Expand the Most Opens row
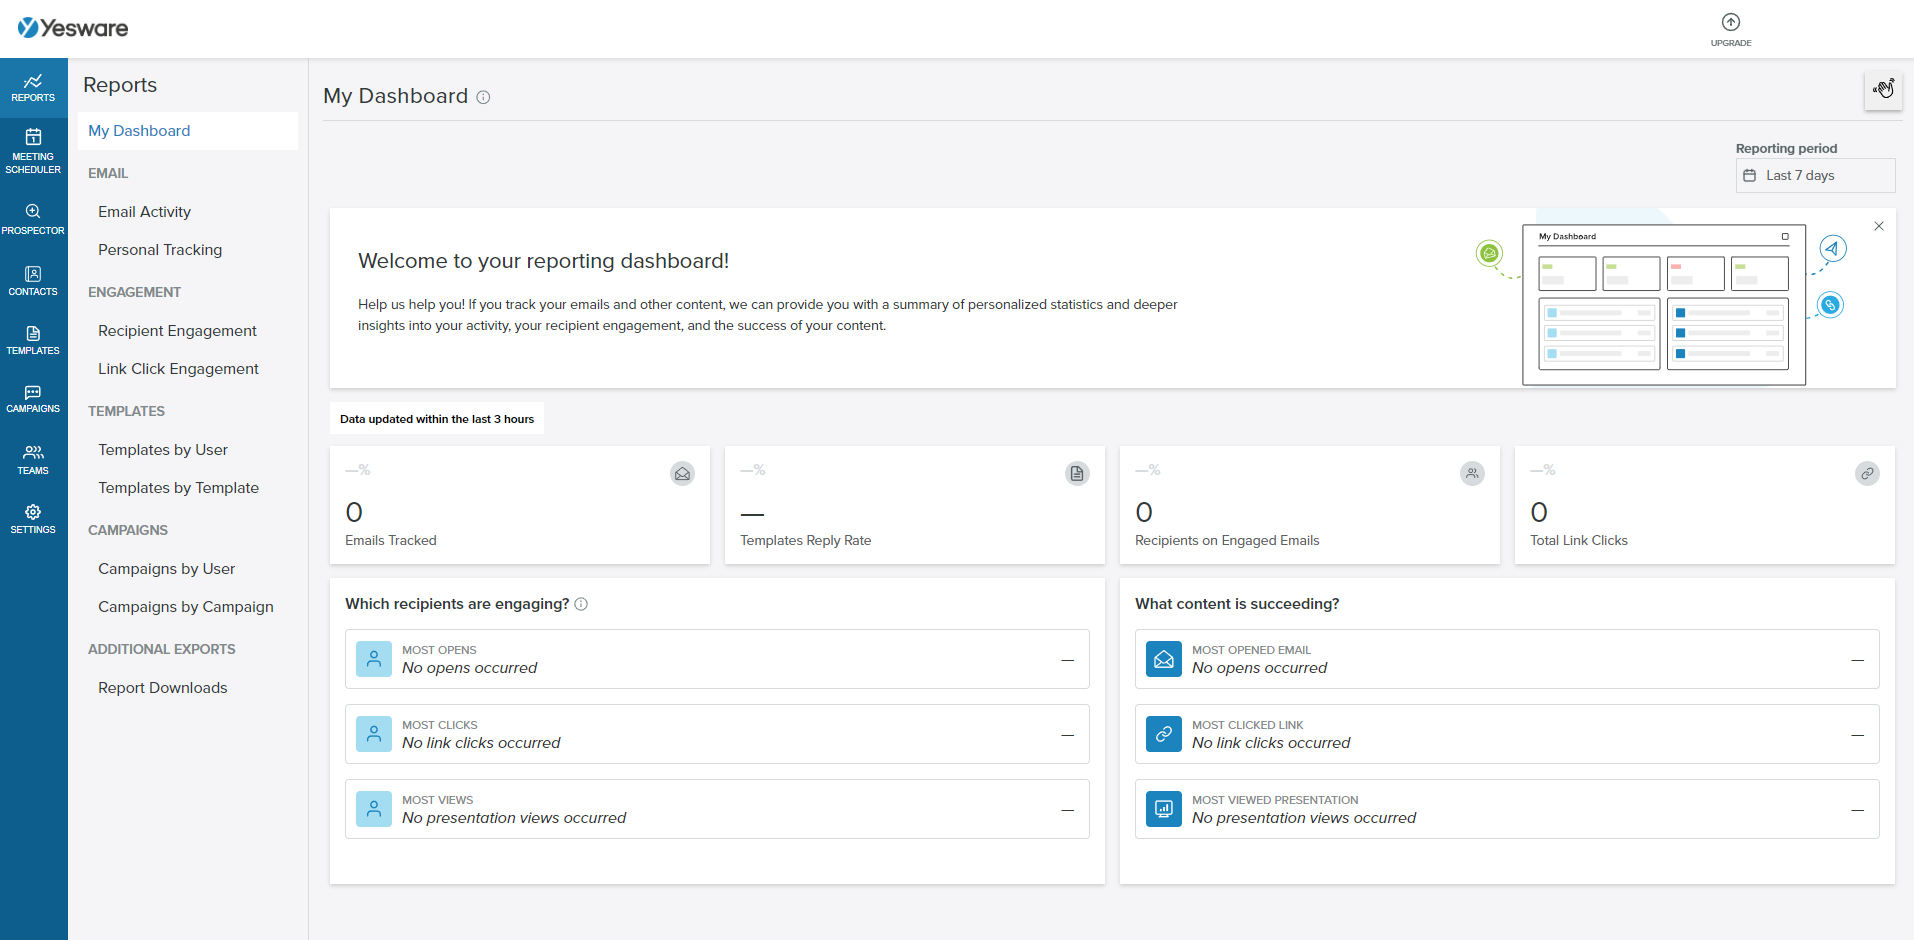This screenshot has height=940, width=1914. pyautogui.click(x=717, y=659)
